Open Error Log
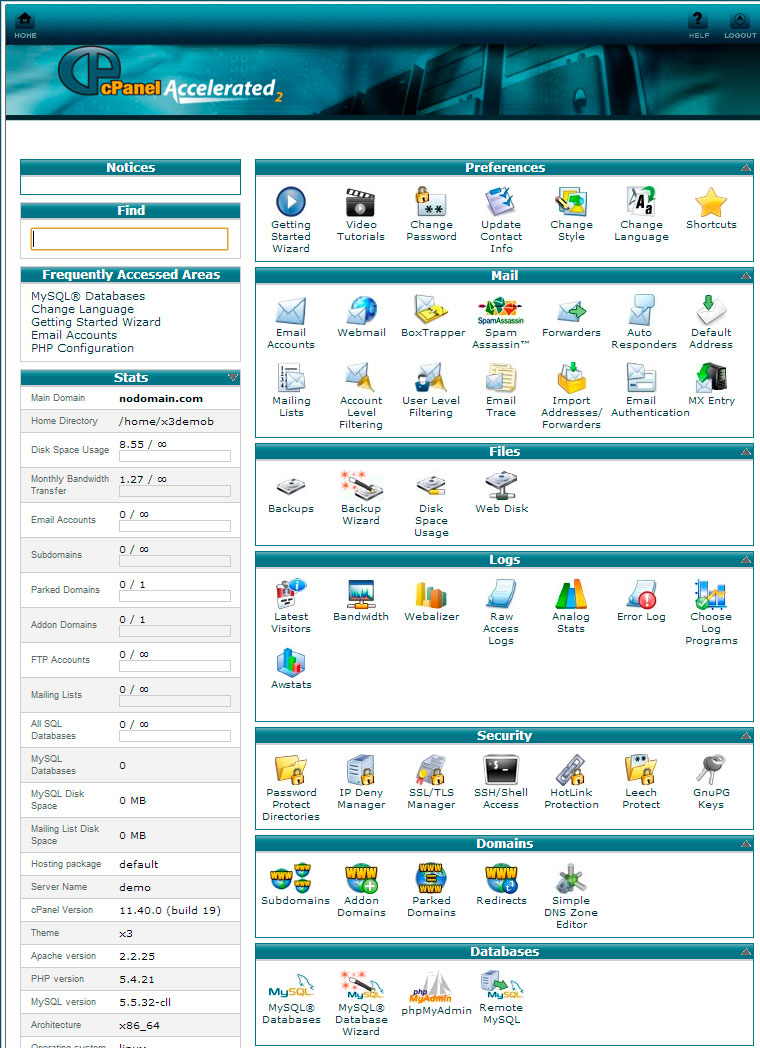 pyautogui.click(x=641, y=595)
